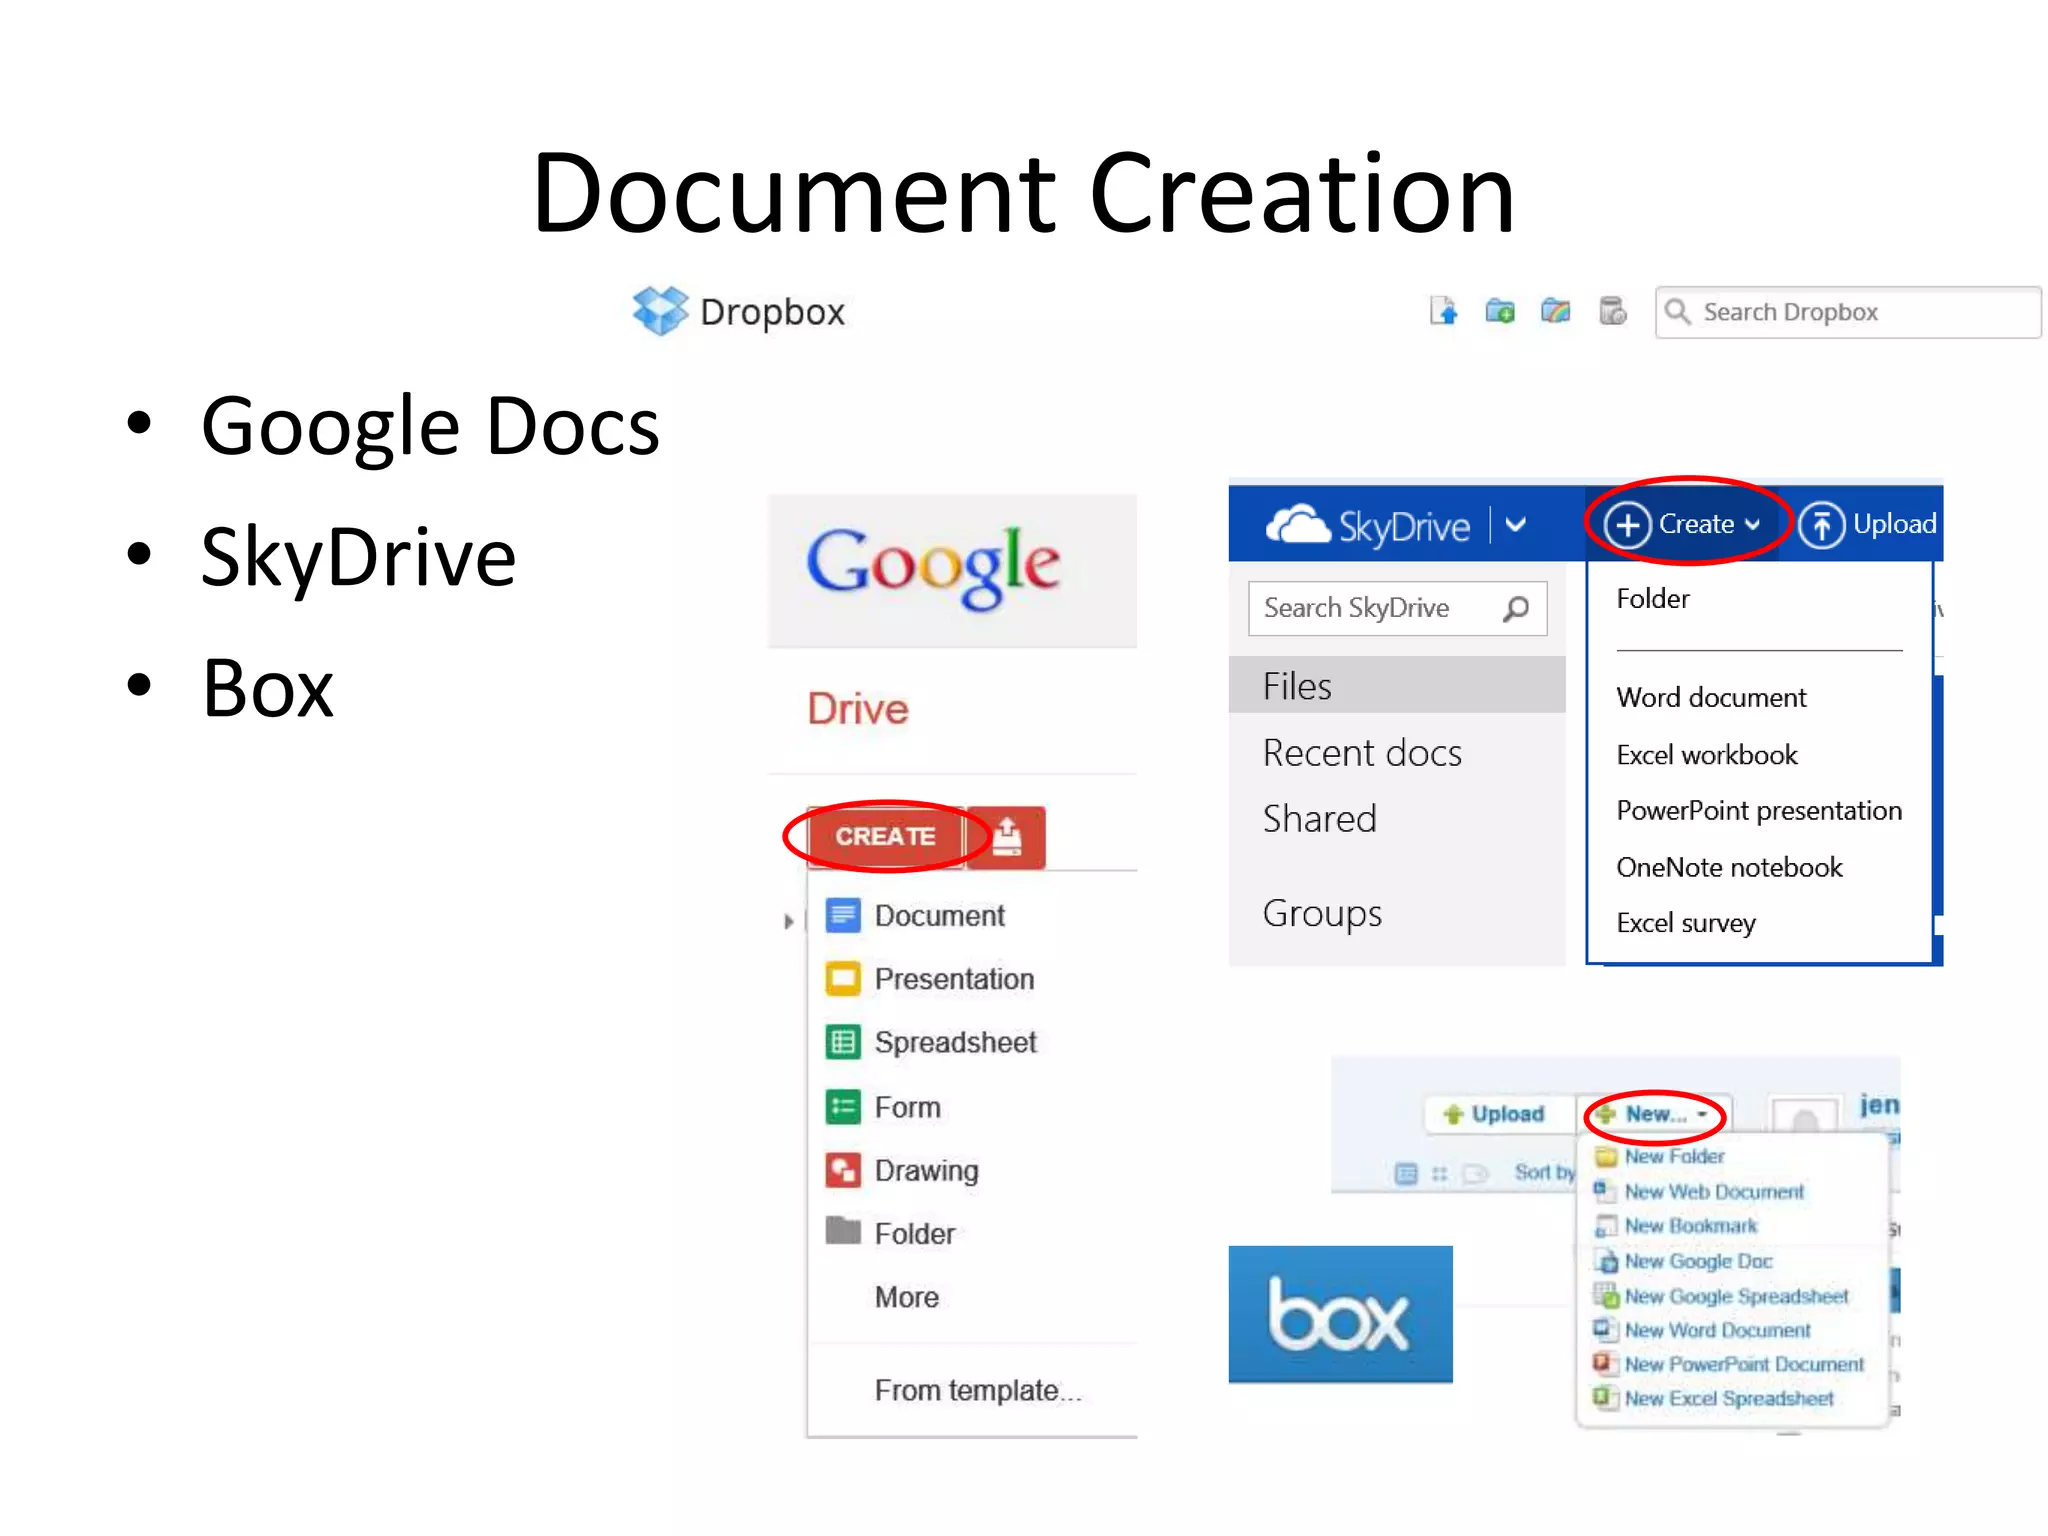Choose Excel workbook in SkyDrive menu
Screen dimensions: 2048x1536
[1707, 754]
